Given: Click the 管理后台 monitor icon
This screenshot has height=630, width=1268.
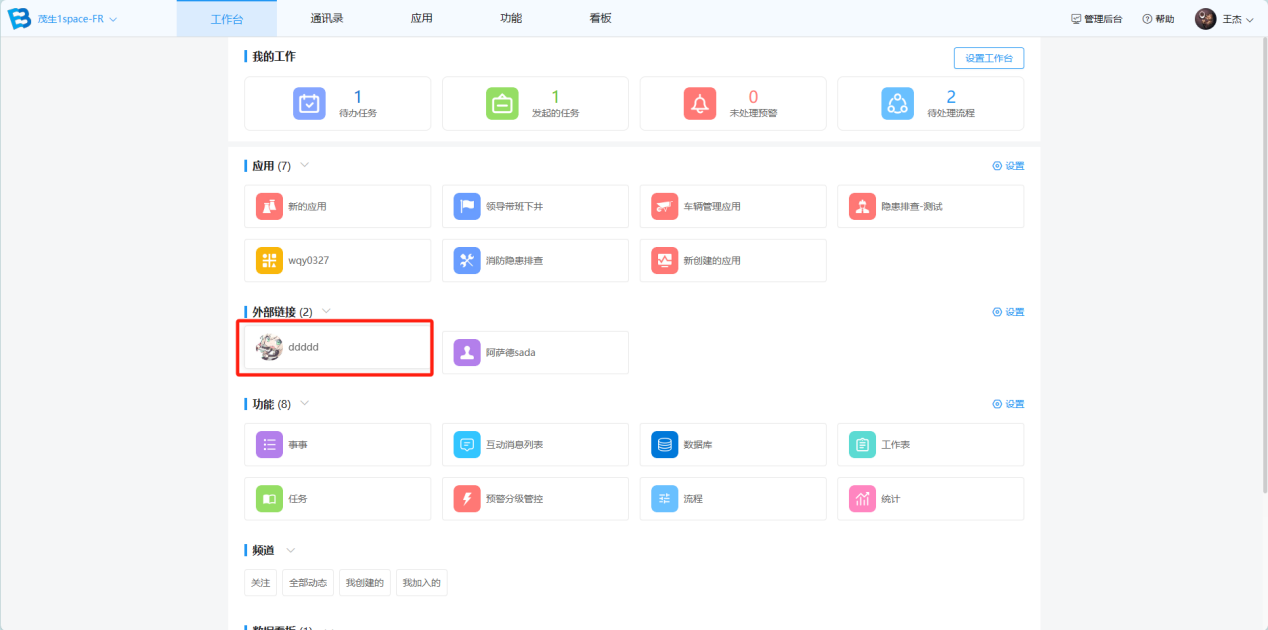Looking at the screenshot, I should pos(1076,19).
